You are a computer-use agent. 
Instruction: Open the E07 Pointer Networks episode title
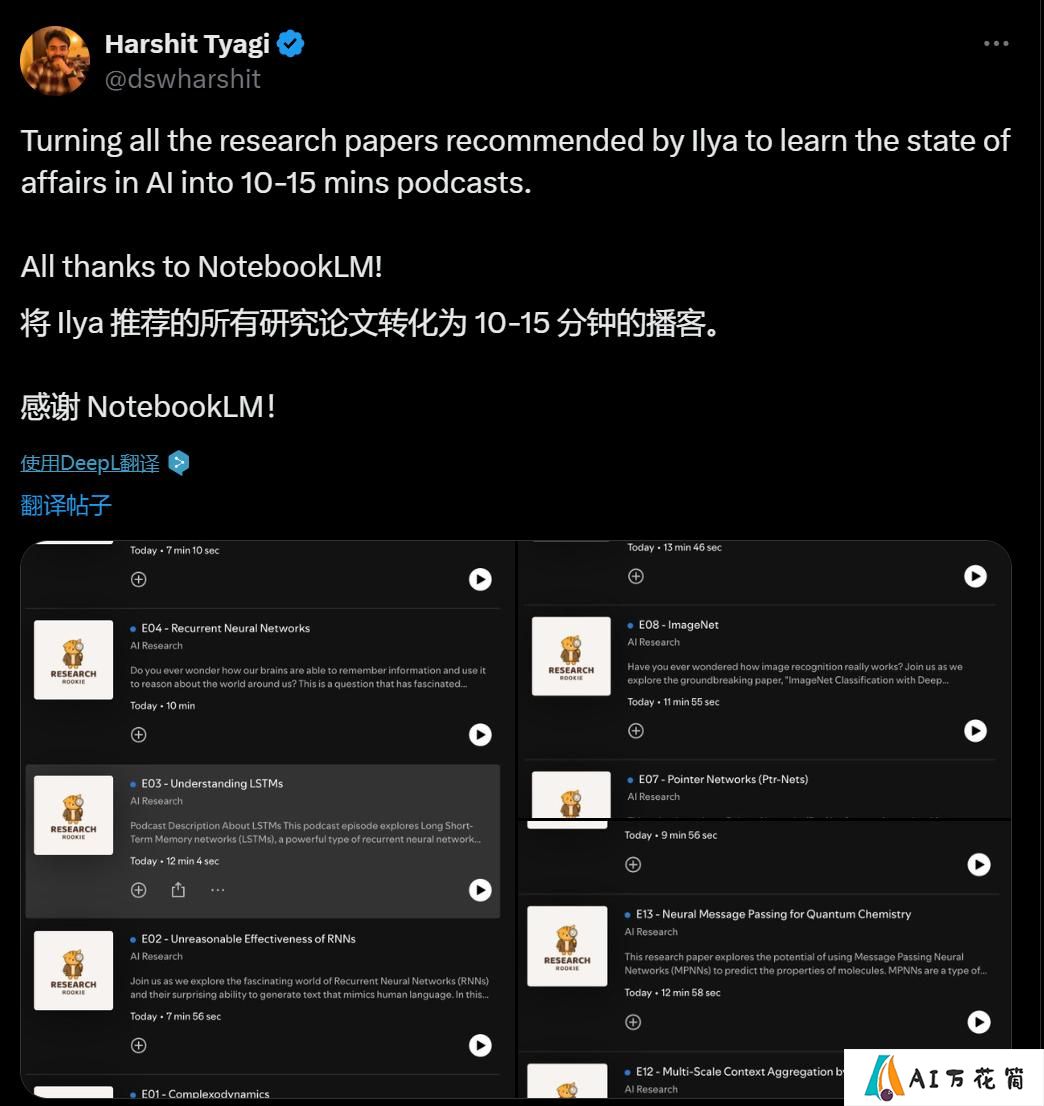click(723, 779)
